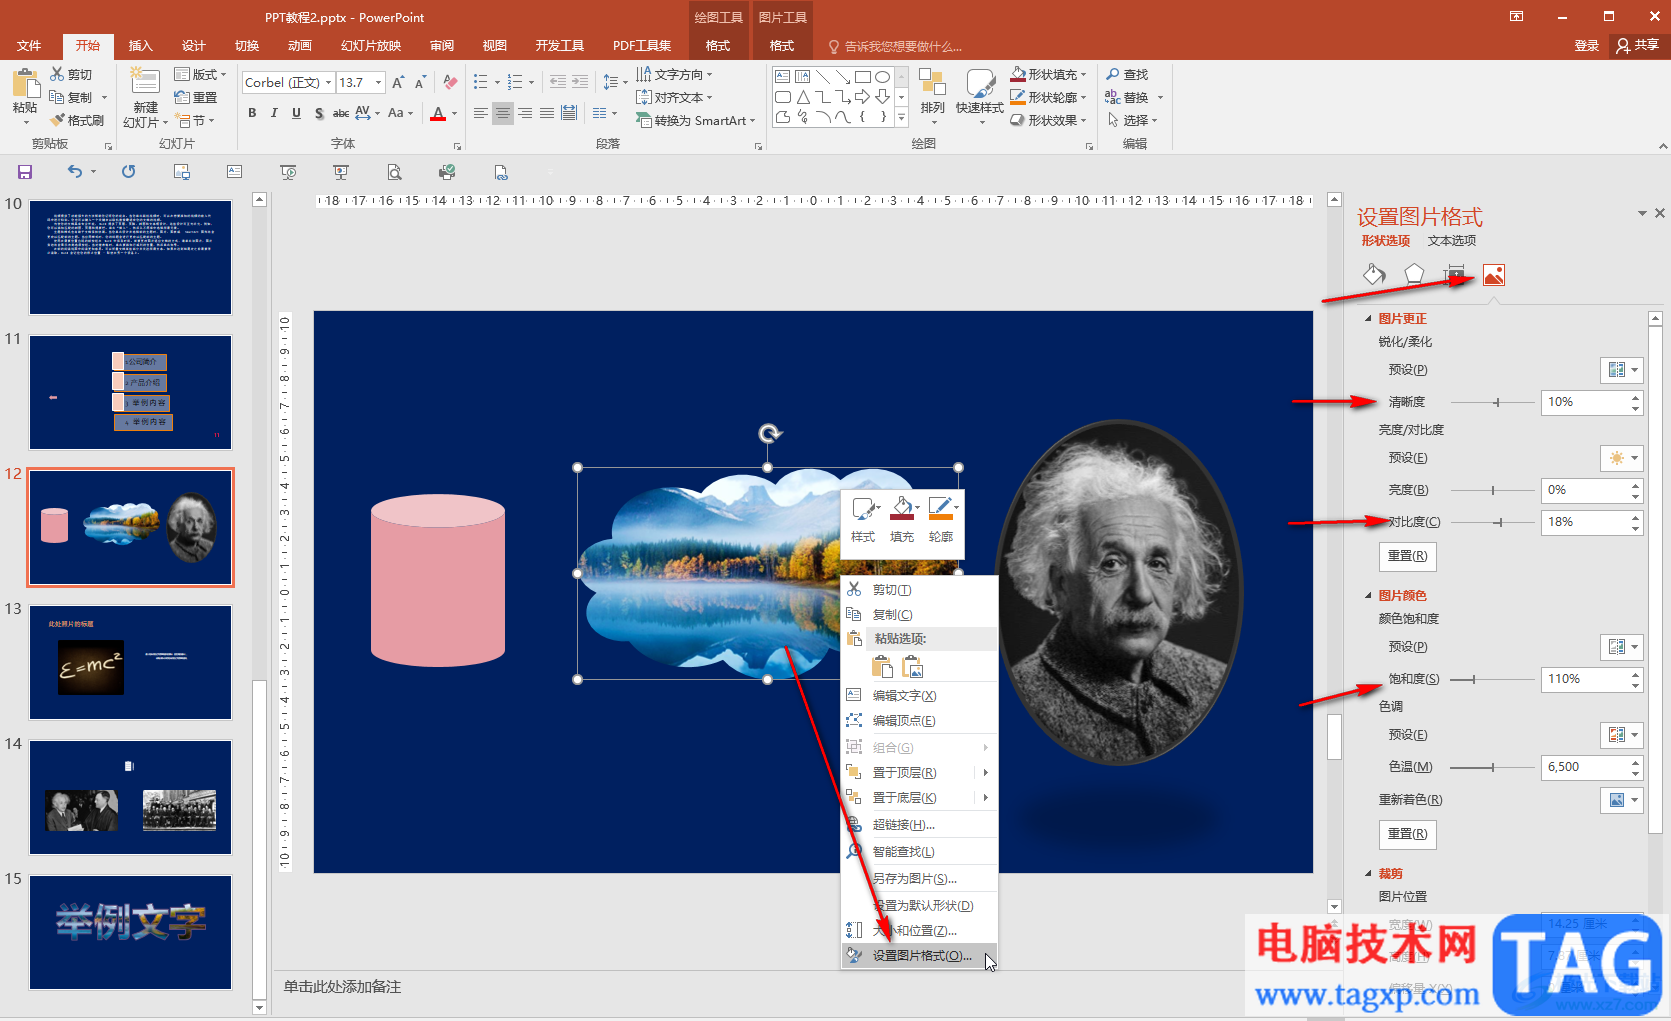Click the New Slide icon
Viewport: 1671px width, 1021px height.
click(x=145, y=82)
